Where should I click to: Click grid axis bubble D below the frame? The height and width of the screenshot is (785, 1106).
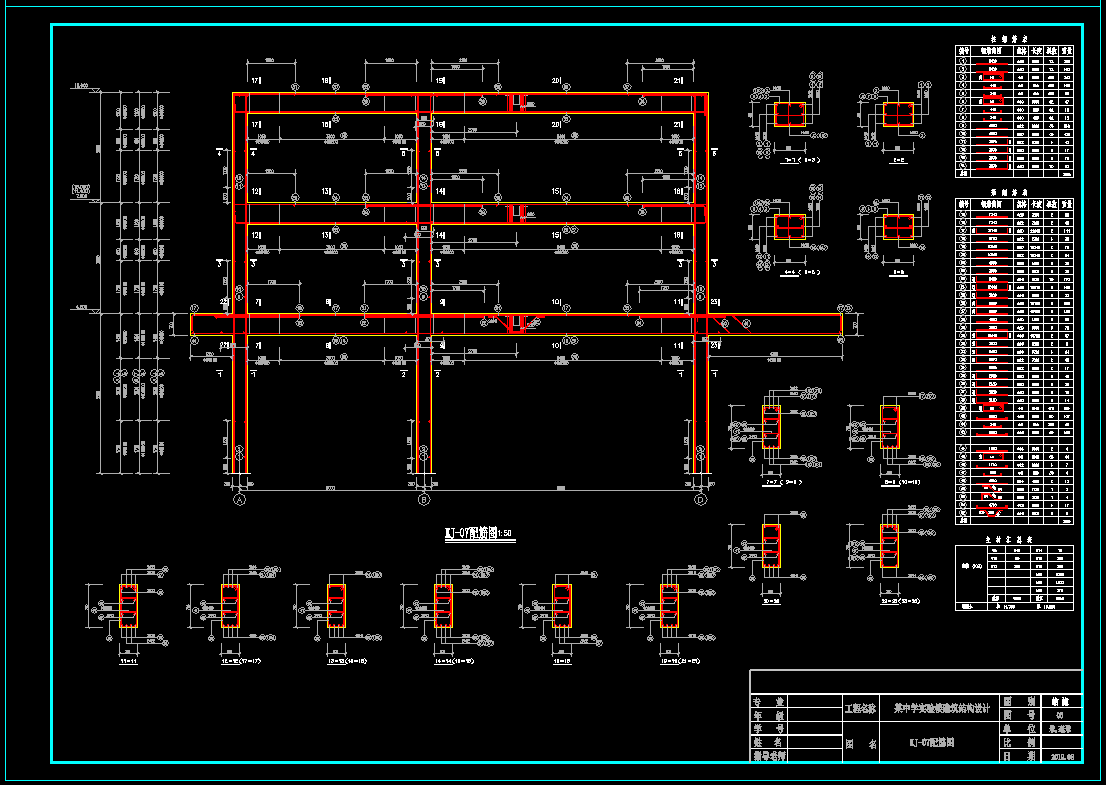coord(700,498)
